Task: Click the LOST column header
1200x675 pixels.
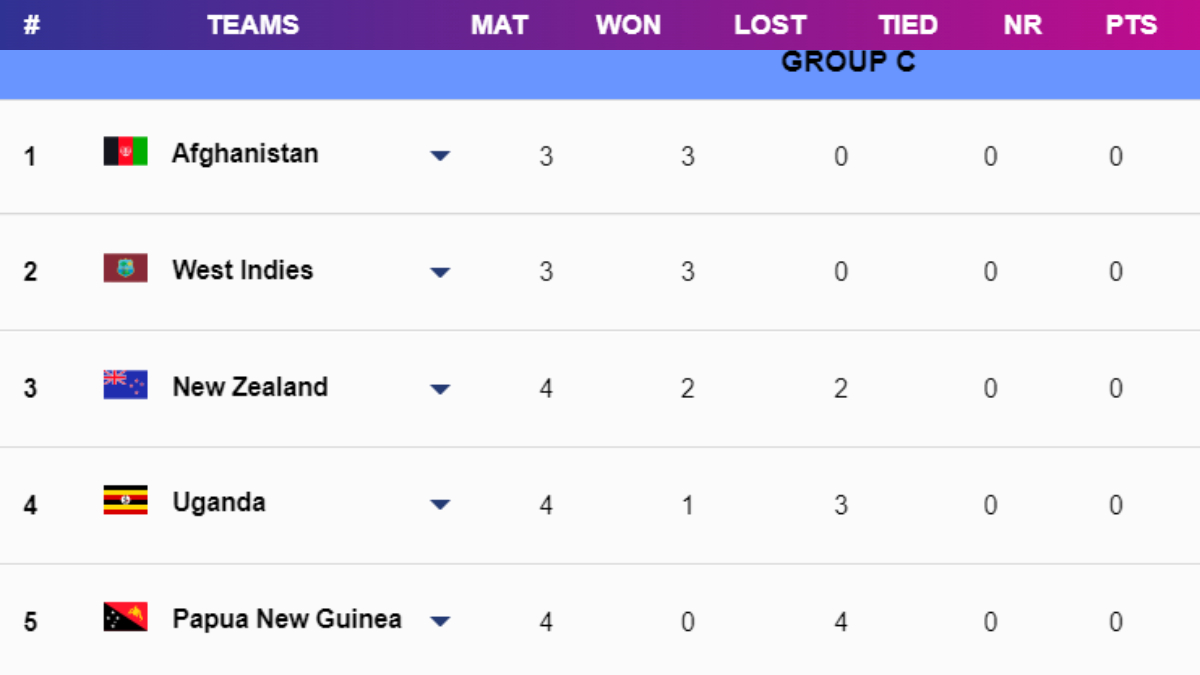Action: coord(770,25)
